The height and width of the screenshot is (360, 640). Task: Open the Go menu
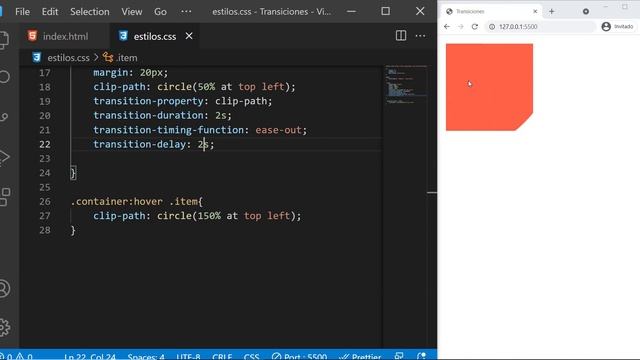point(160,11)
